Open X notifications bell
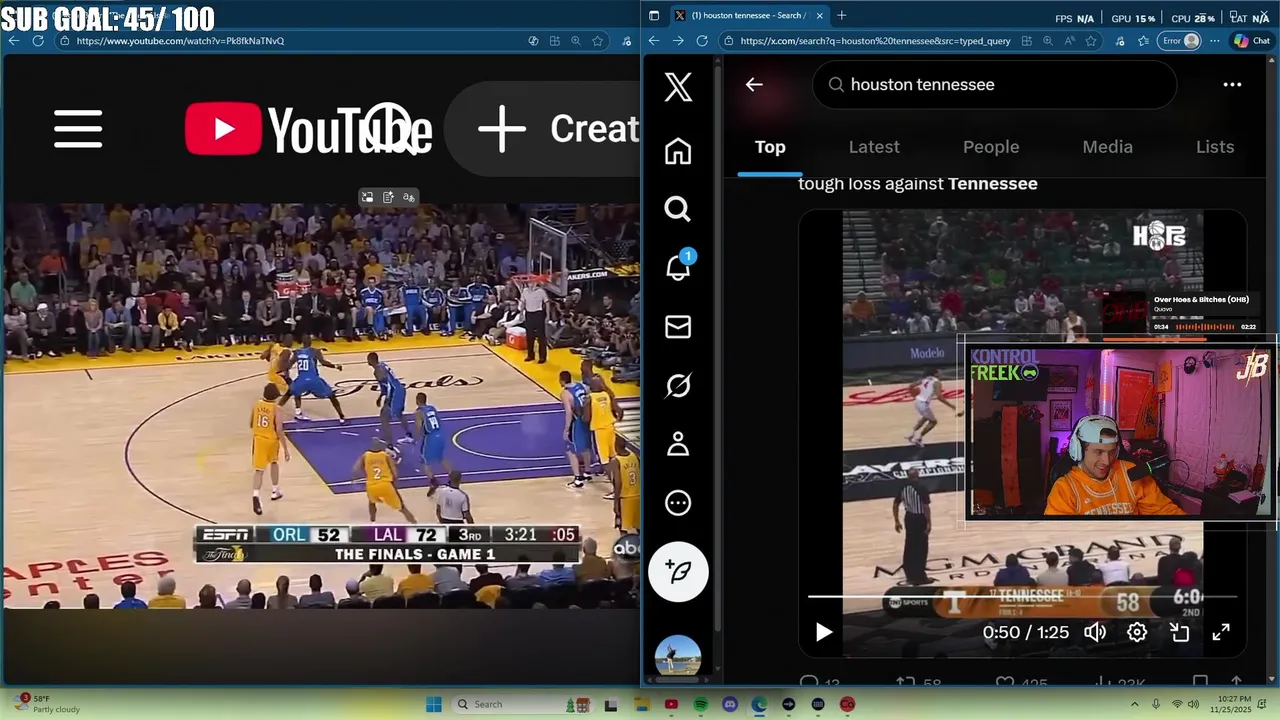1280x720 pixels. click(678, 266)
